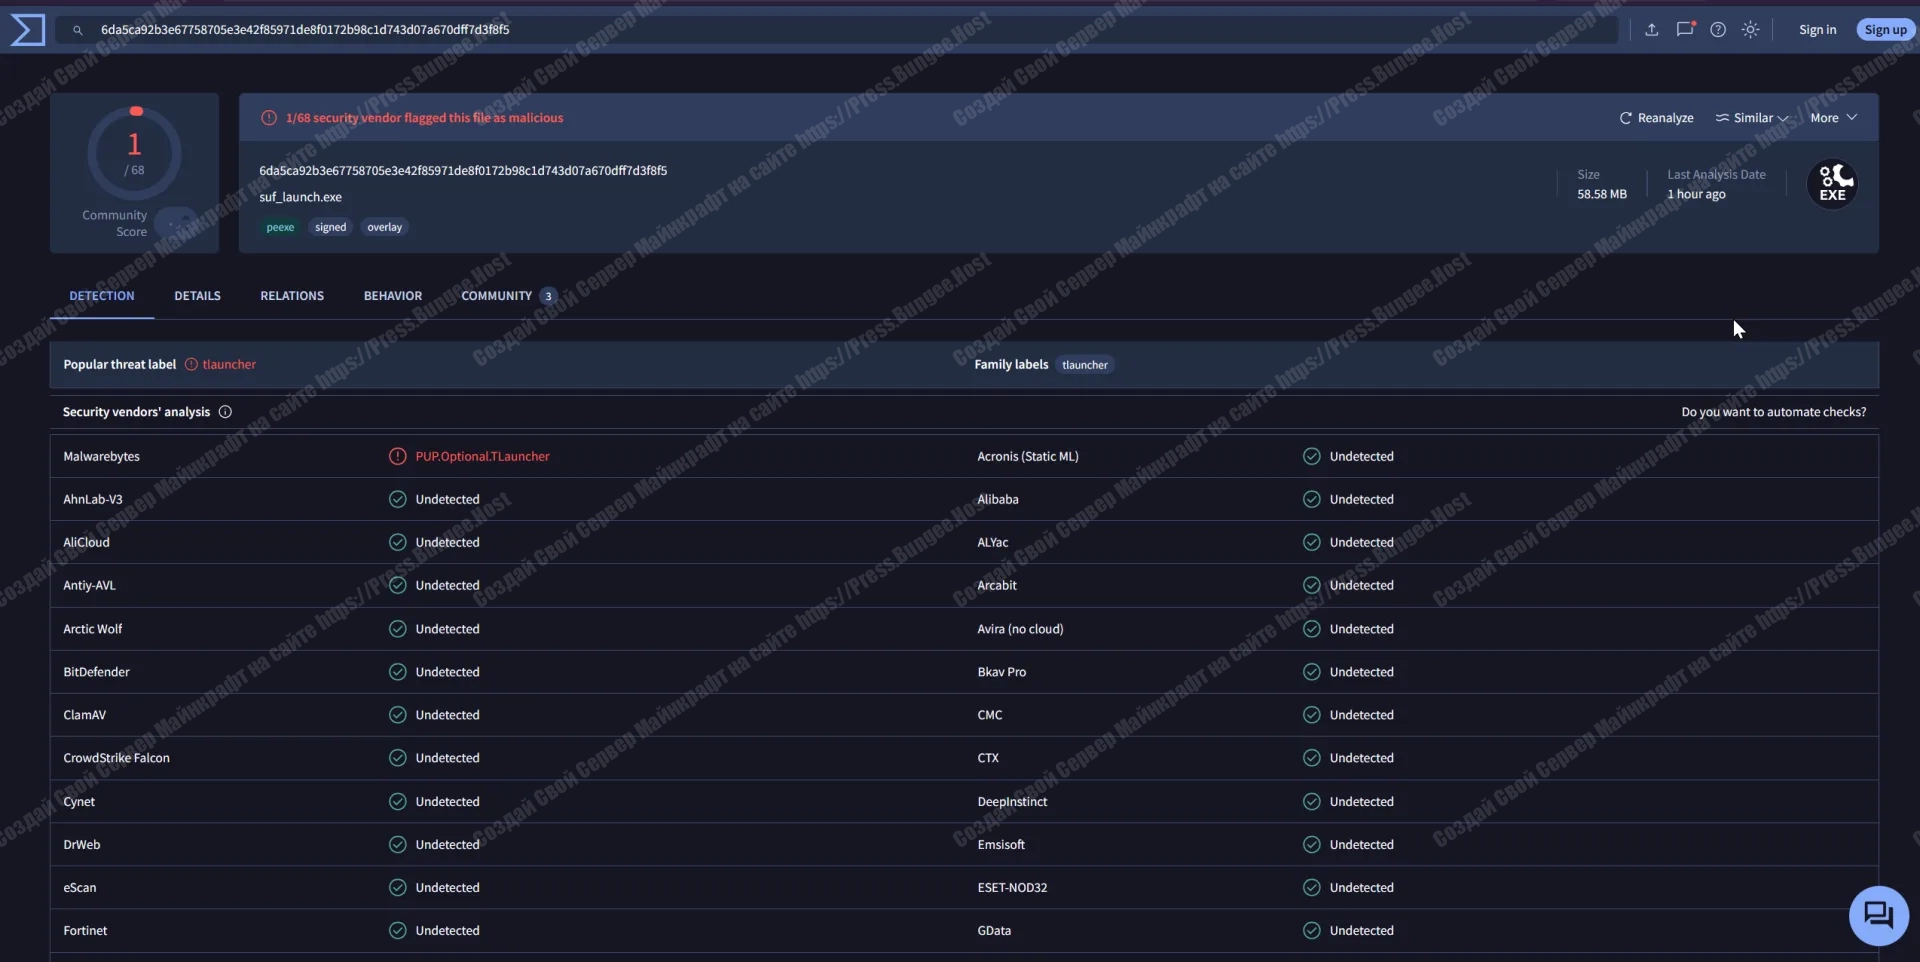
Task: Click the Sign up button
Action: pyautogui.click(x=1885, y=30)
